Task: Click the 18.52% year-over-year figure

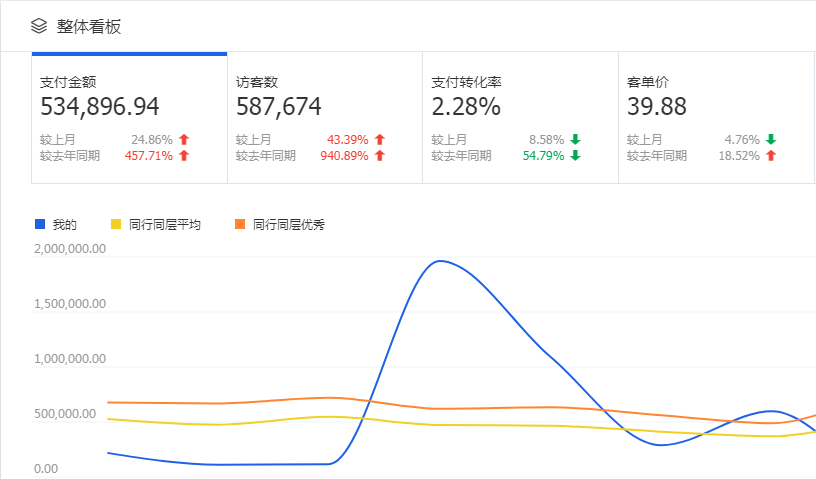Action: (x=739, y=156)
